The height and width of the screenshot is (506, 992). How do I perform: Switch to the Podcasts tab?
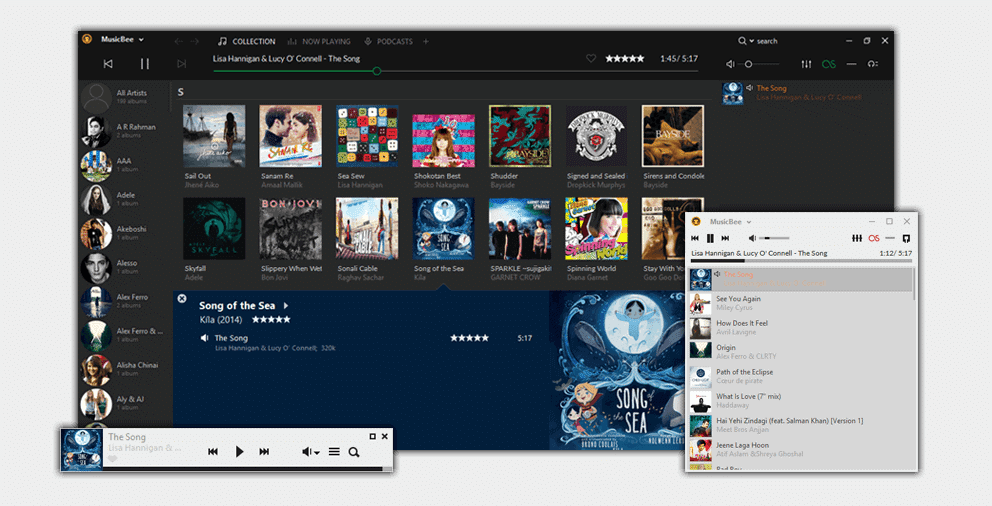coord(388,41)
